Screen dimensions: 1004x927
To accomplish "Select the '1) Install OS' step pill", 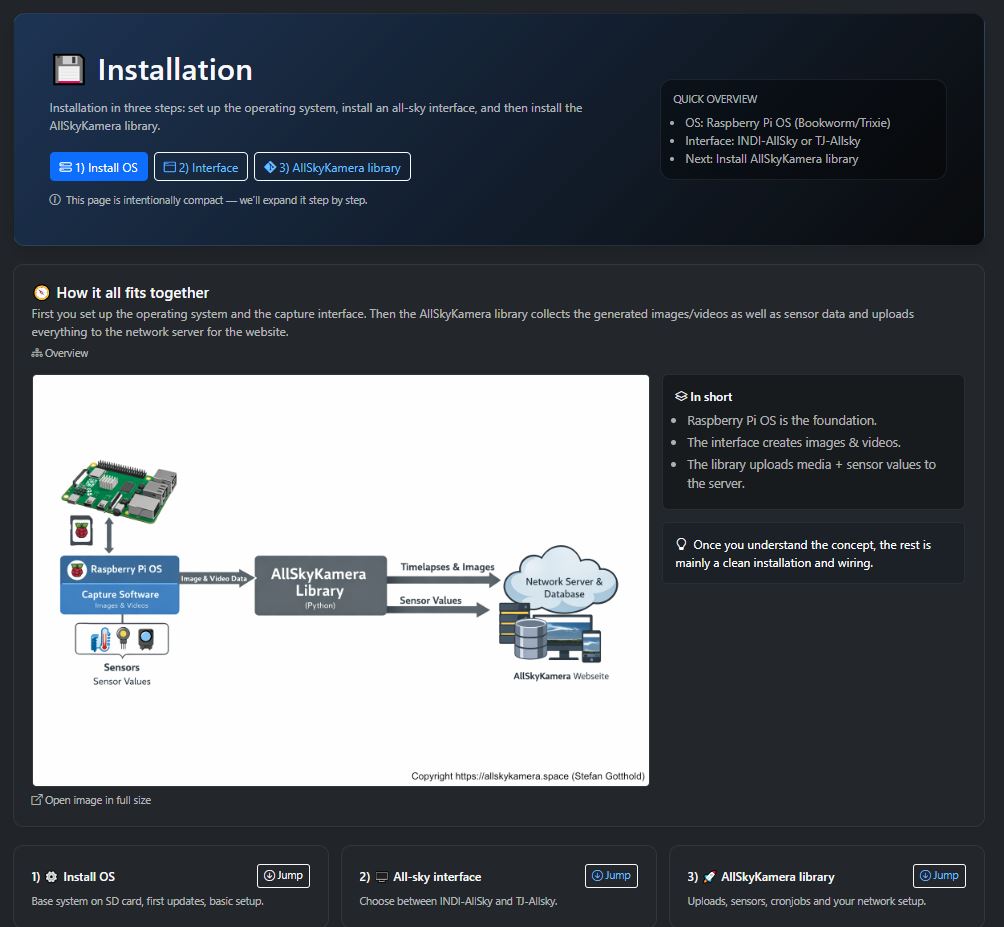I will tap(98, 166).
